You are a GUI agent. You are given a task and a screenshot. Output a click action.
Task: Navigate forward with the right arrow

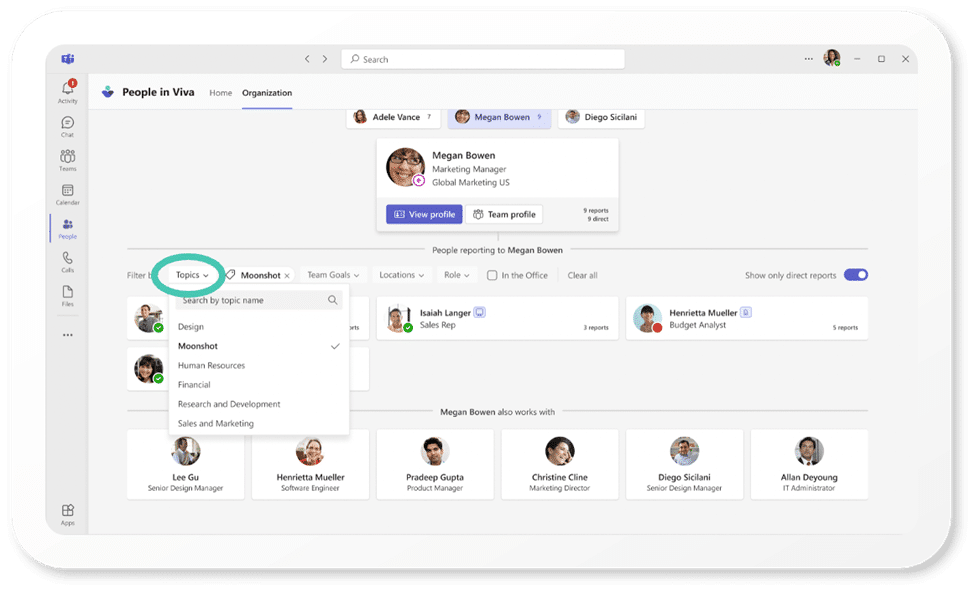point(325,59)
